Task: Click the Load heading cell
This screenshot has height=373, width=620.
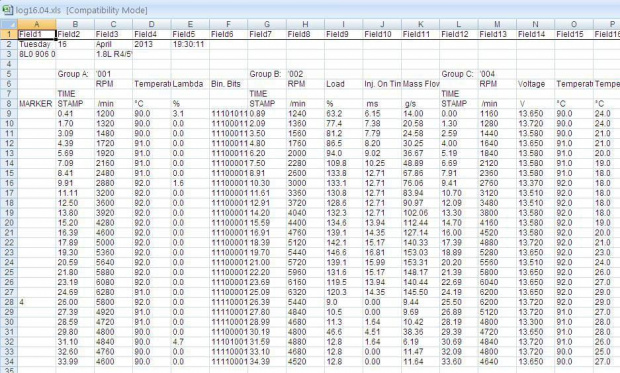Action: click(x=343, y=84)
